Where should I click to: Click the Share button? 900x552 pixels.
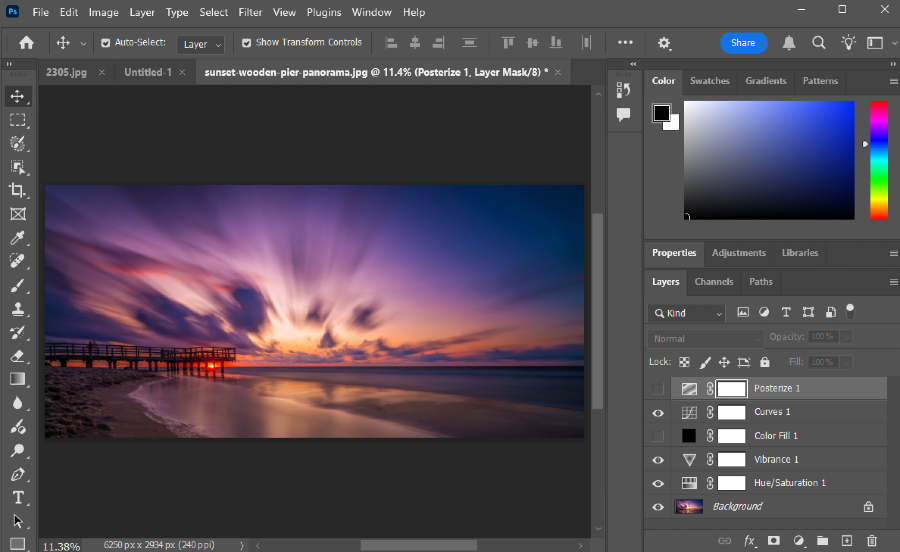(x=743, y=43)
